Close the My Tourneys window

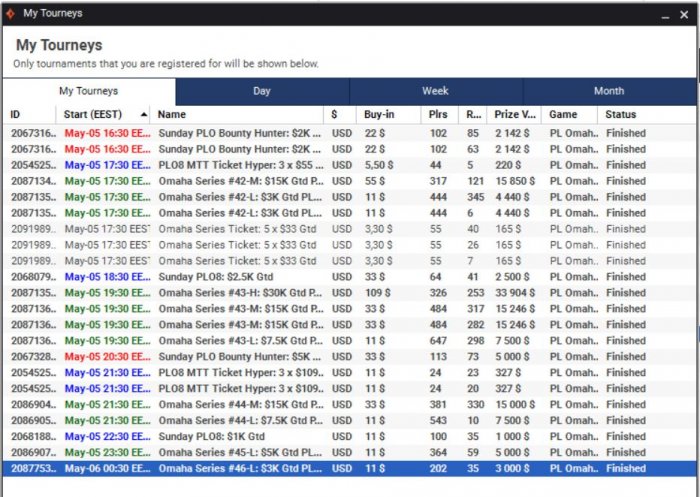[684, 14]
